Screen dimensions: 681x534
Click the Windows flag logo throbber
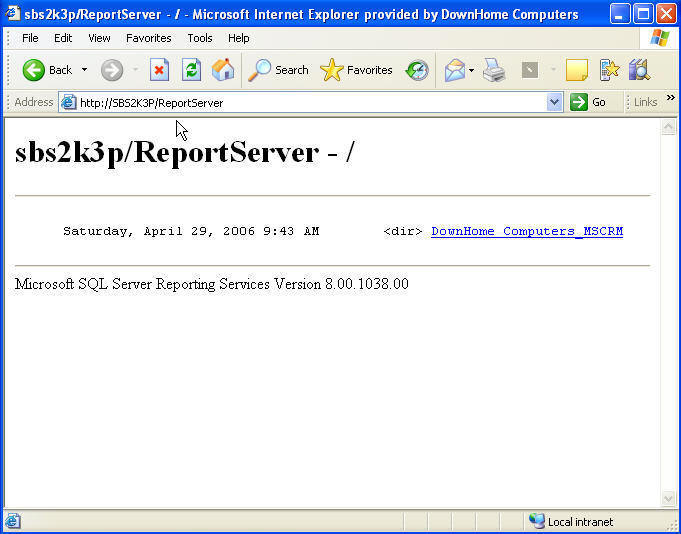click(x=660, y=38)
